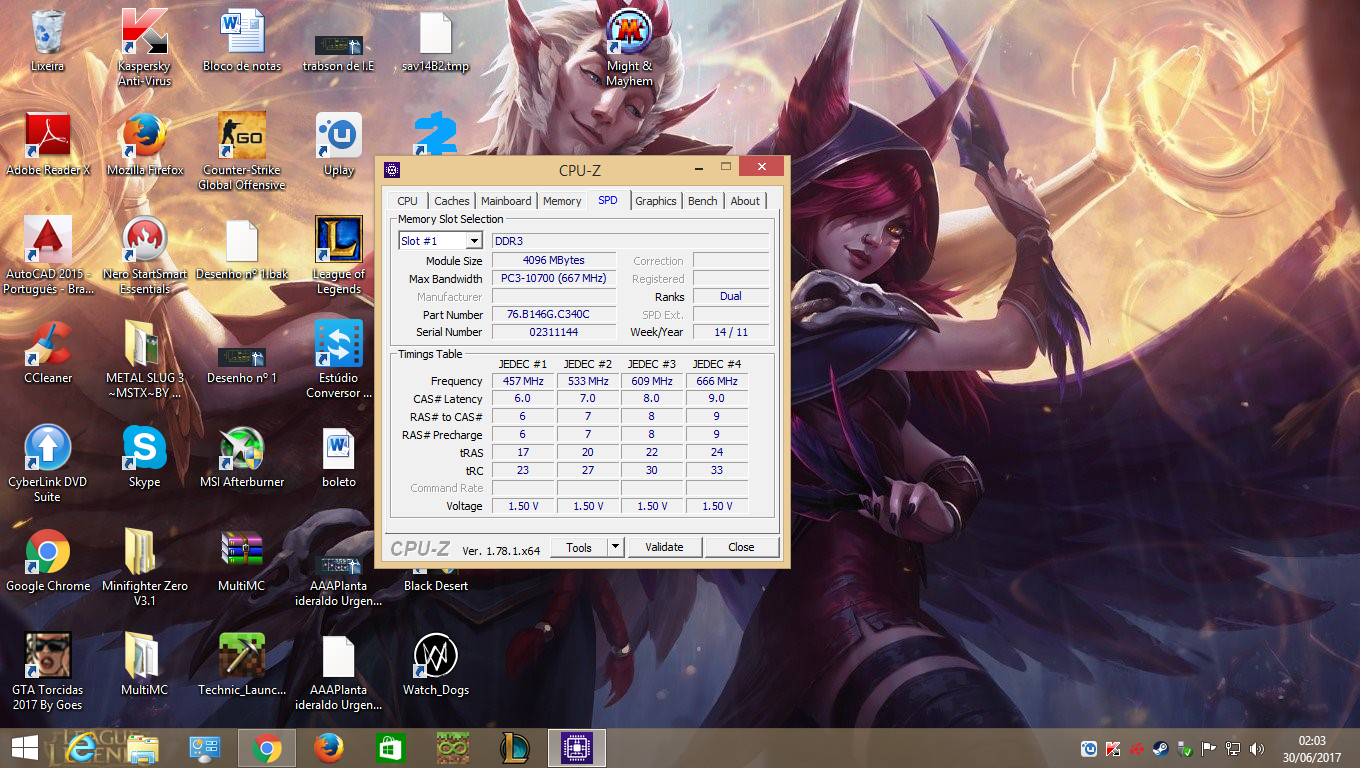Screen dimensions: 1360x768
Task: Select the Technic_Launcher desktop icon
Action: (x=241, y=665)
